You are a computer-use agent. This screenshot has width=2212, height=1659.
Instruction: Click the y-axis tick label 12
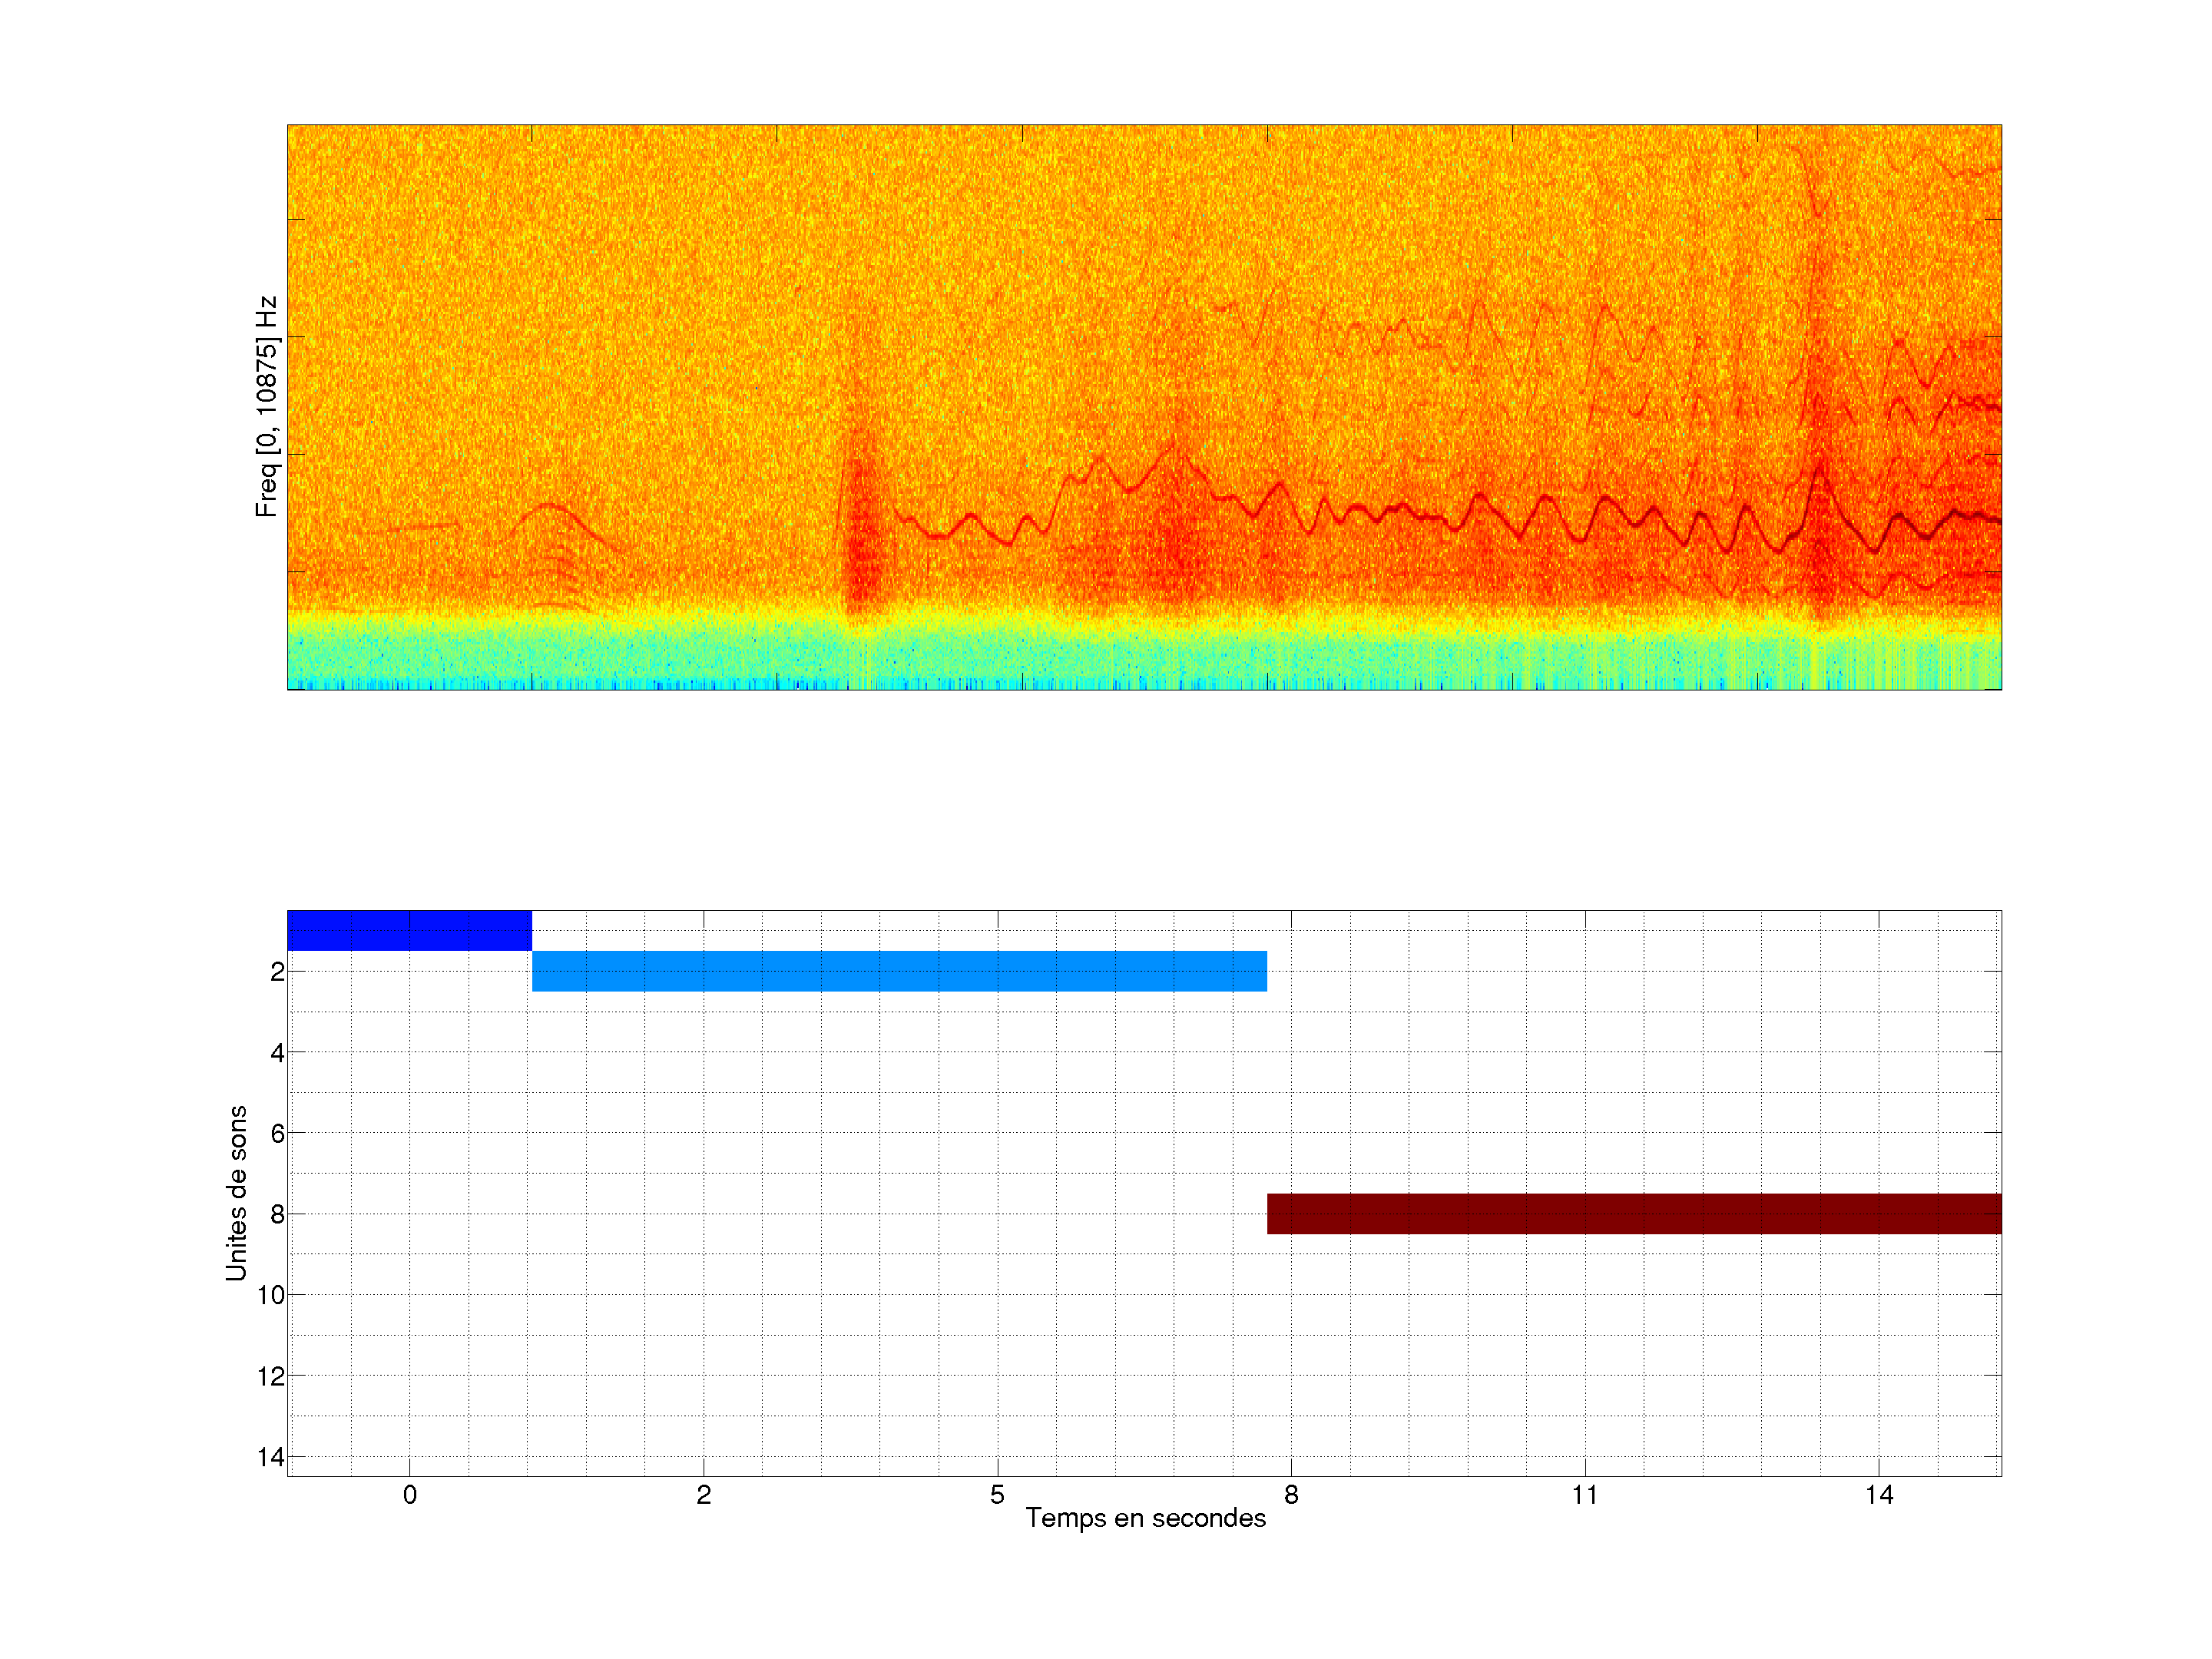click(x=271, y=1376)
